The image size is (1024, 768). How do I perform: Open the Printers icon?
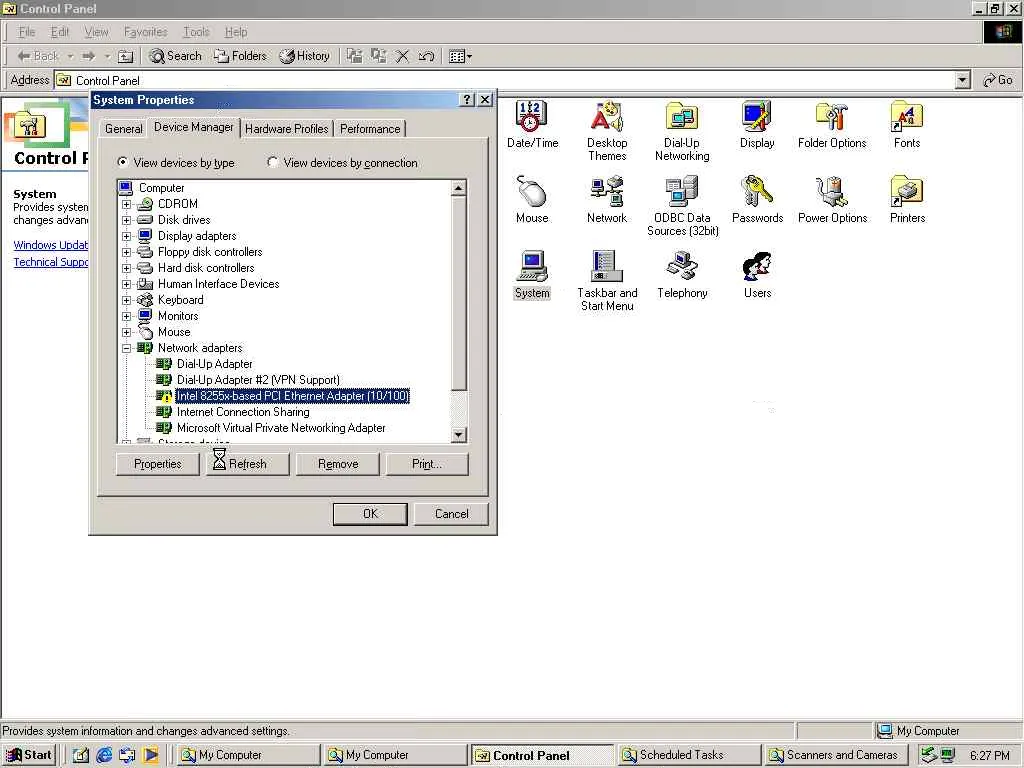907,200
